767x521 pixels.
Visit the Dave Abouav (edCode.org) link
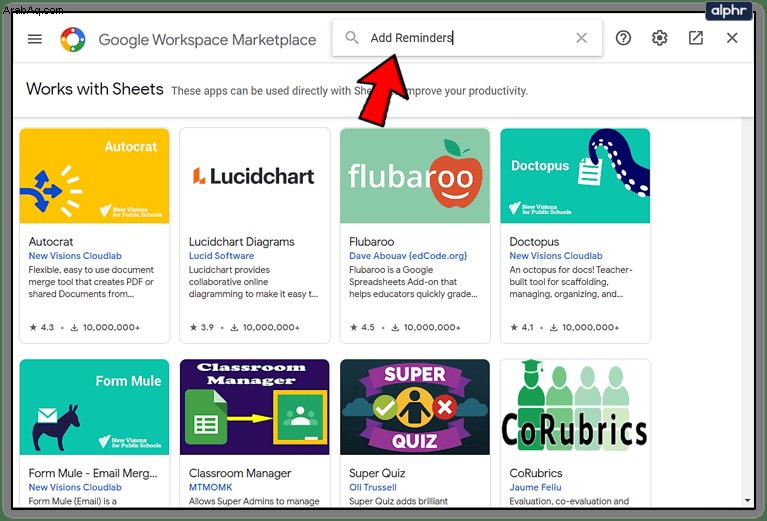[x=408, y=255]
